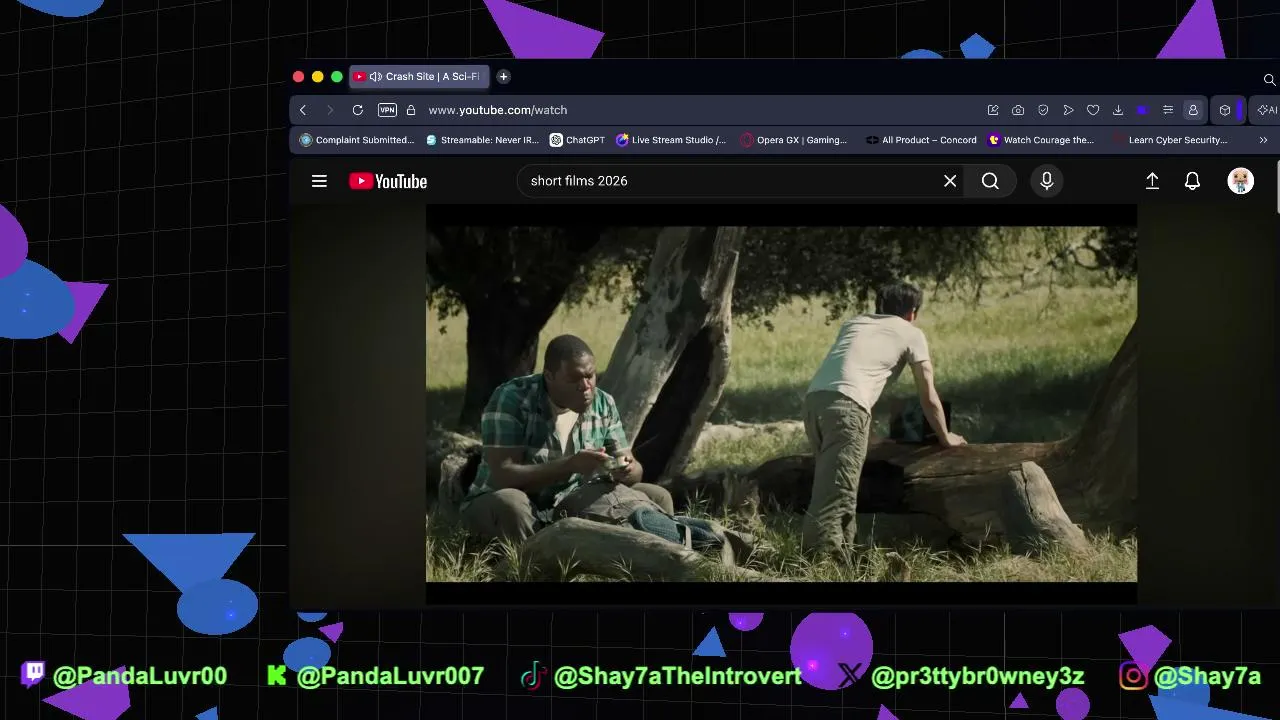Open the ChatGPT bookmark
Viewport: 1280px width, 720px height.
pyautogui.click(x=578, y=140)
